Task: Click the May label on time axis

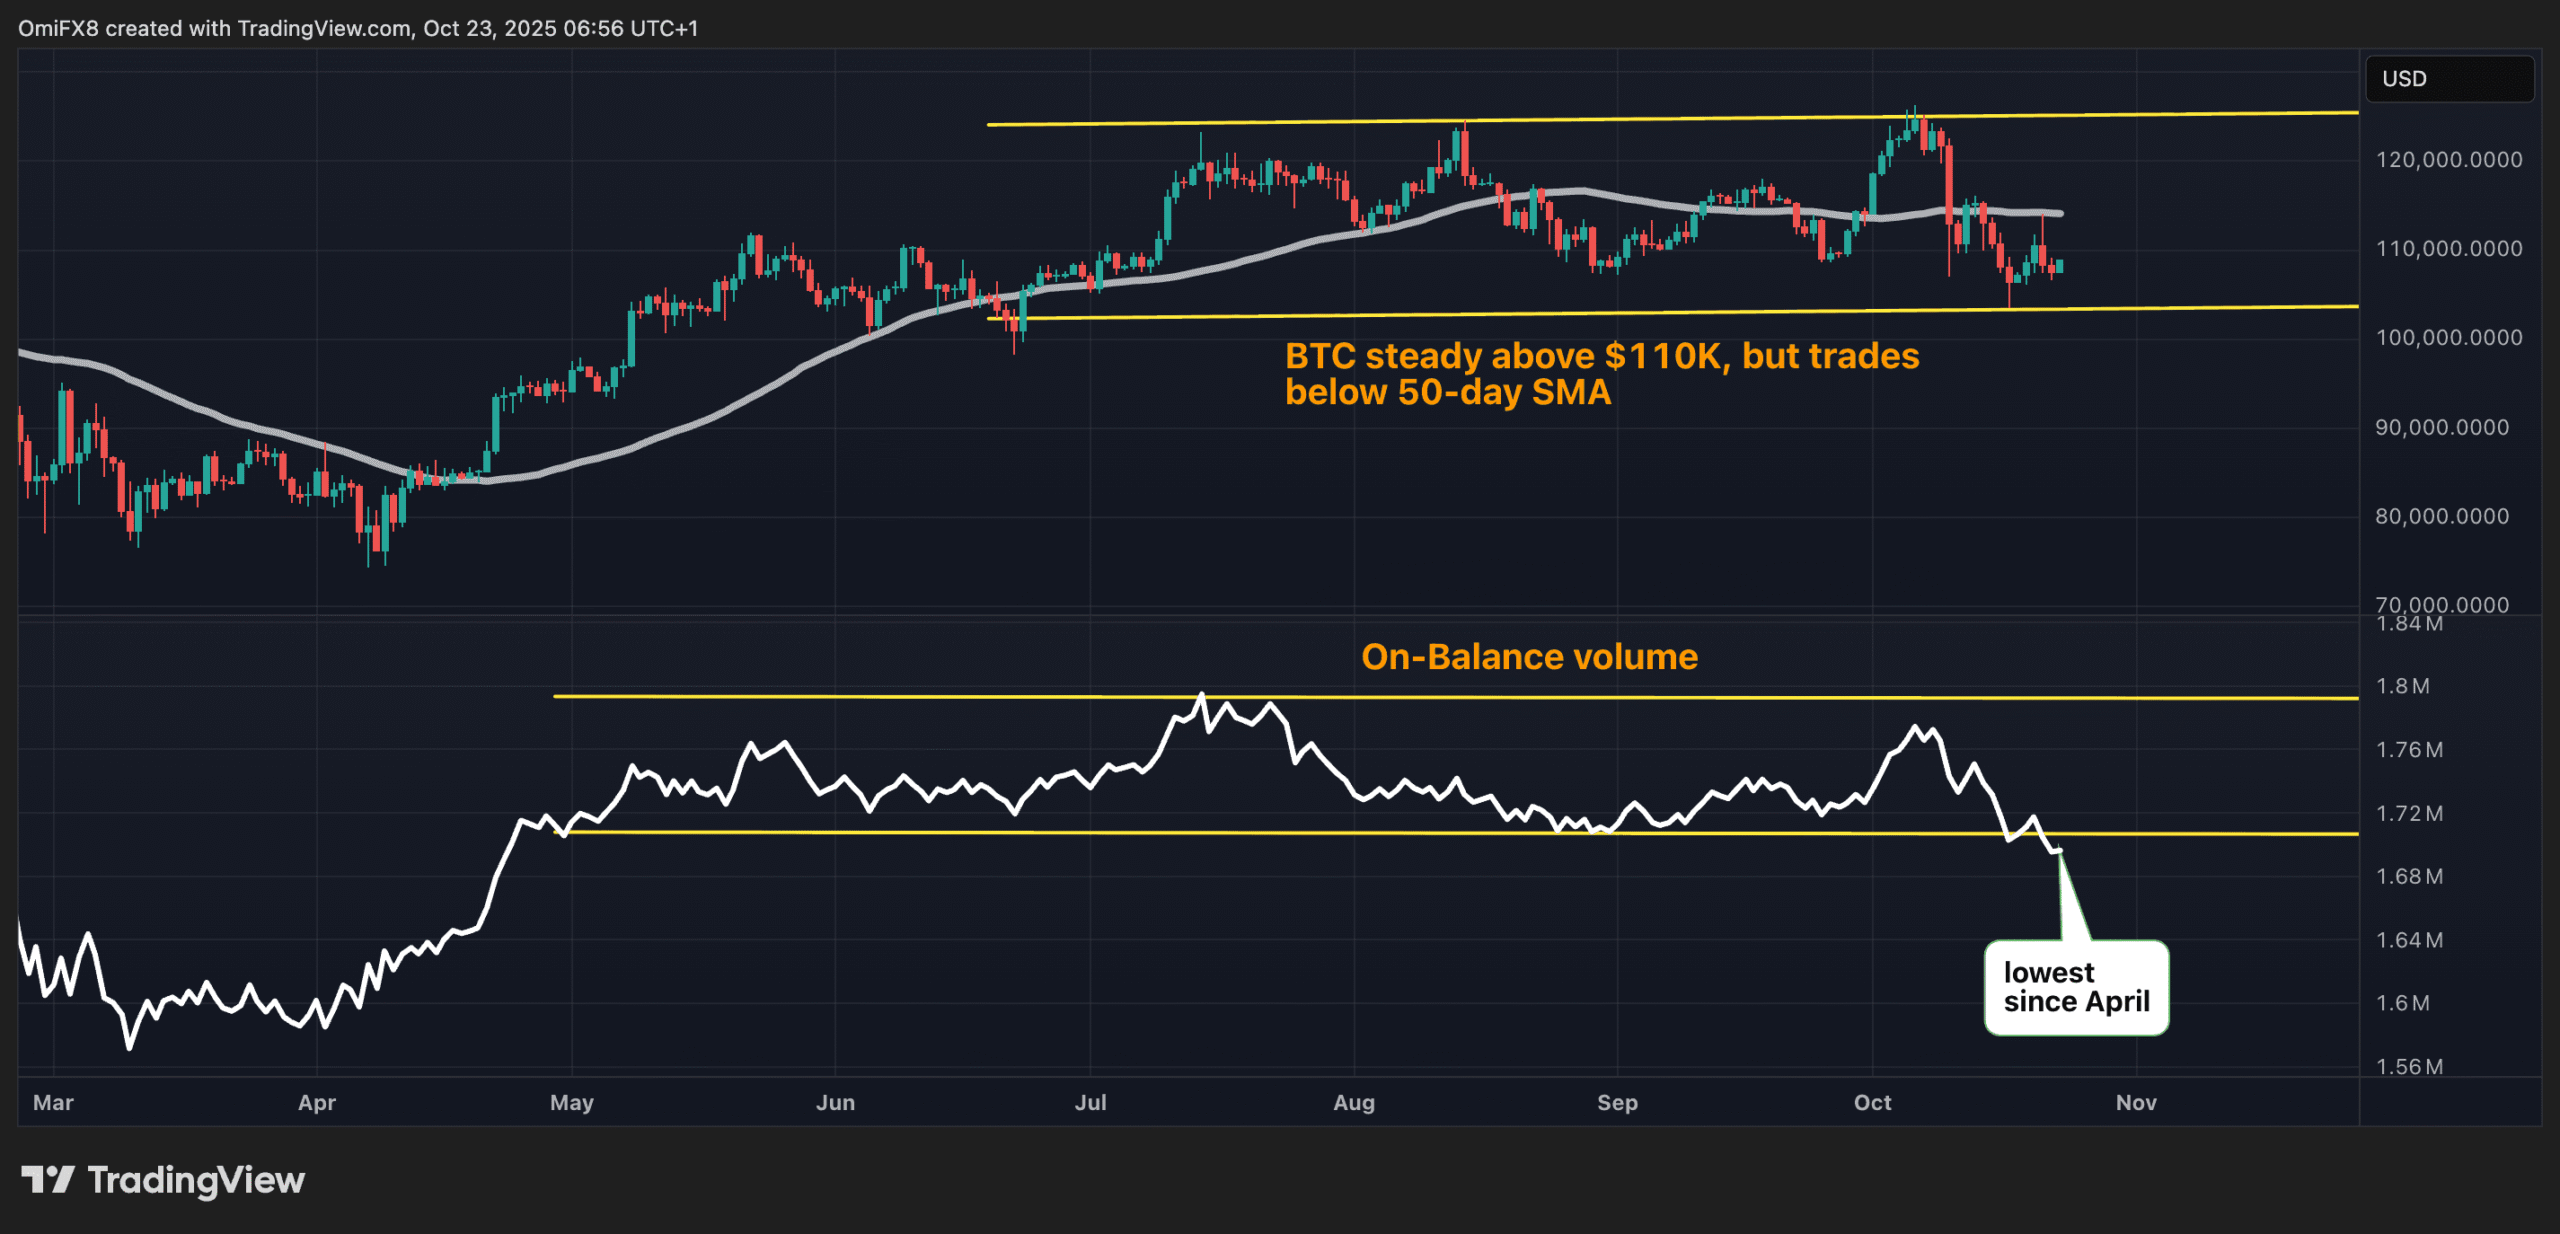Action: 572,1102
